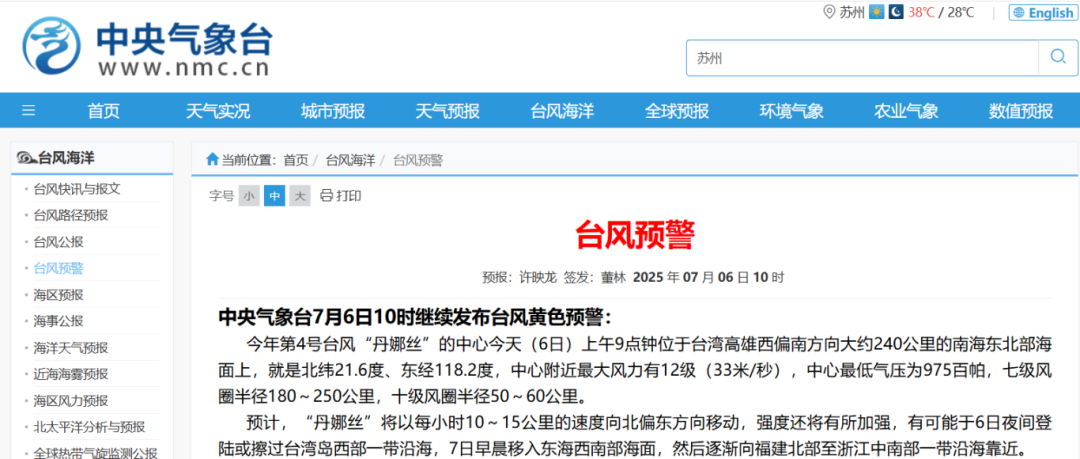Click the city search field containing 苏州
1080x459 pixels.
[x=860, y=58]
